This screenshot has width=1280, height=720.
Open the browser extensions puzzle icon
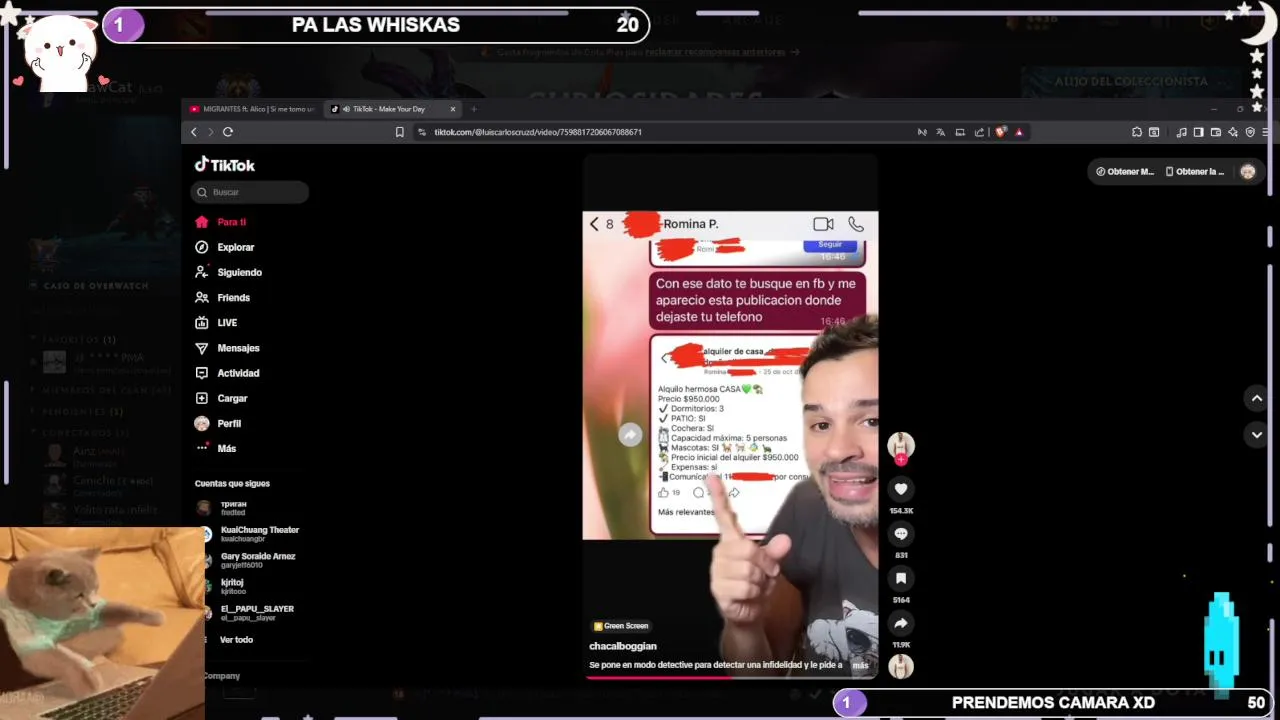click(x=1137, y=132)
